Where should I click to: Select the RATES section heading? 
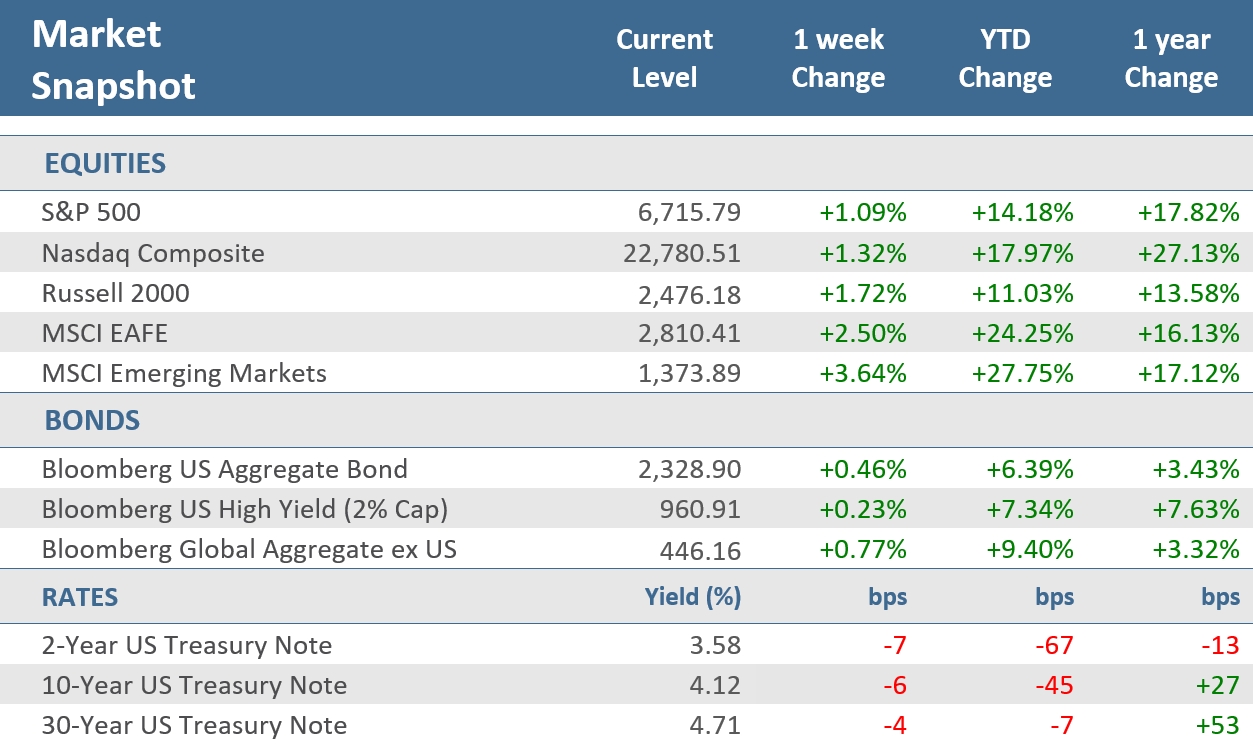[80, 598]
